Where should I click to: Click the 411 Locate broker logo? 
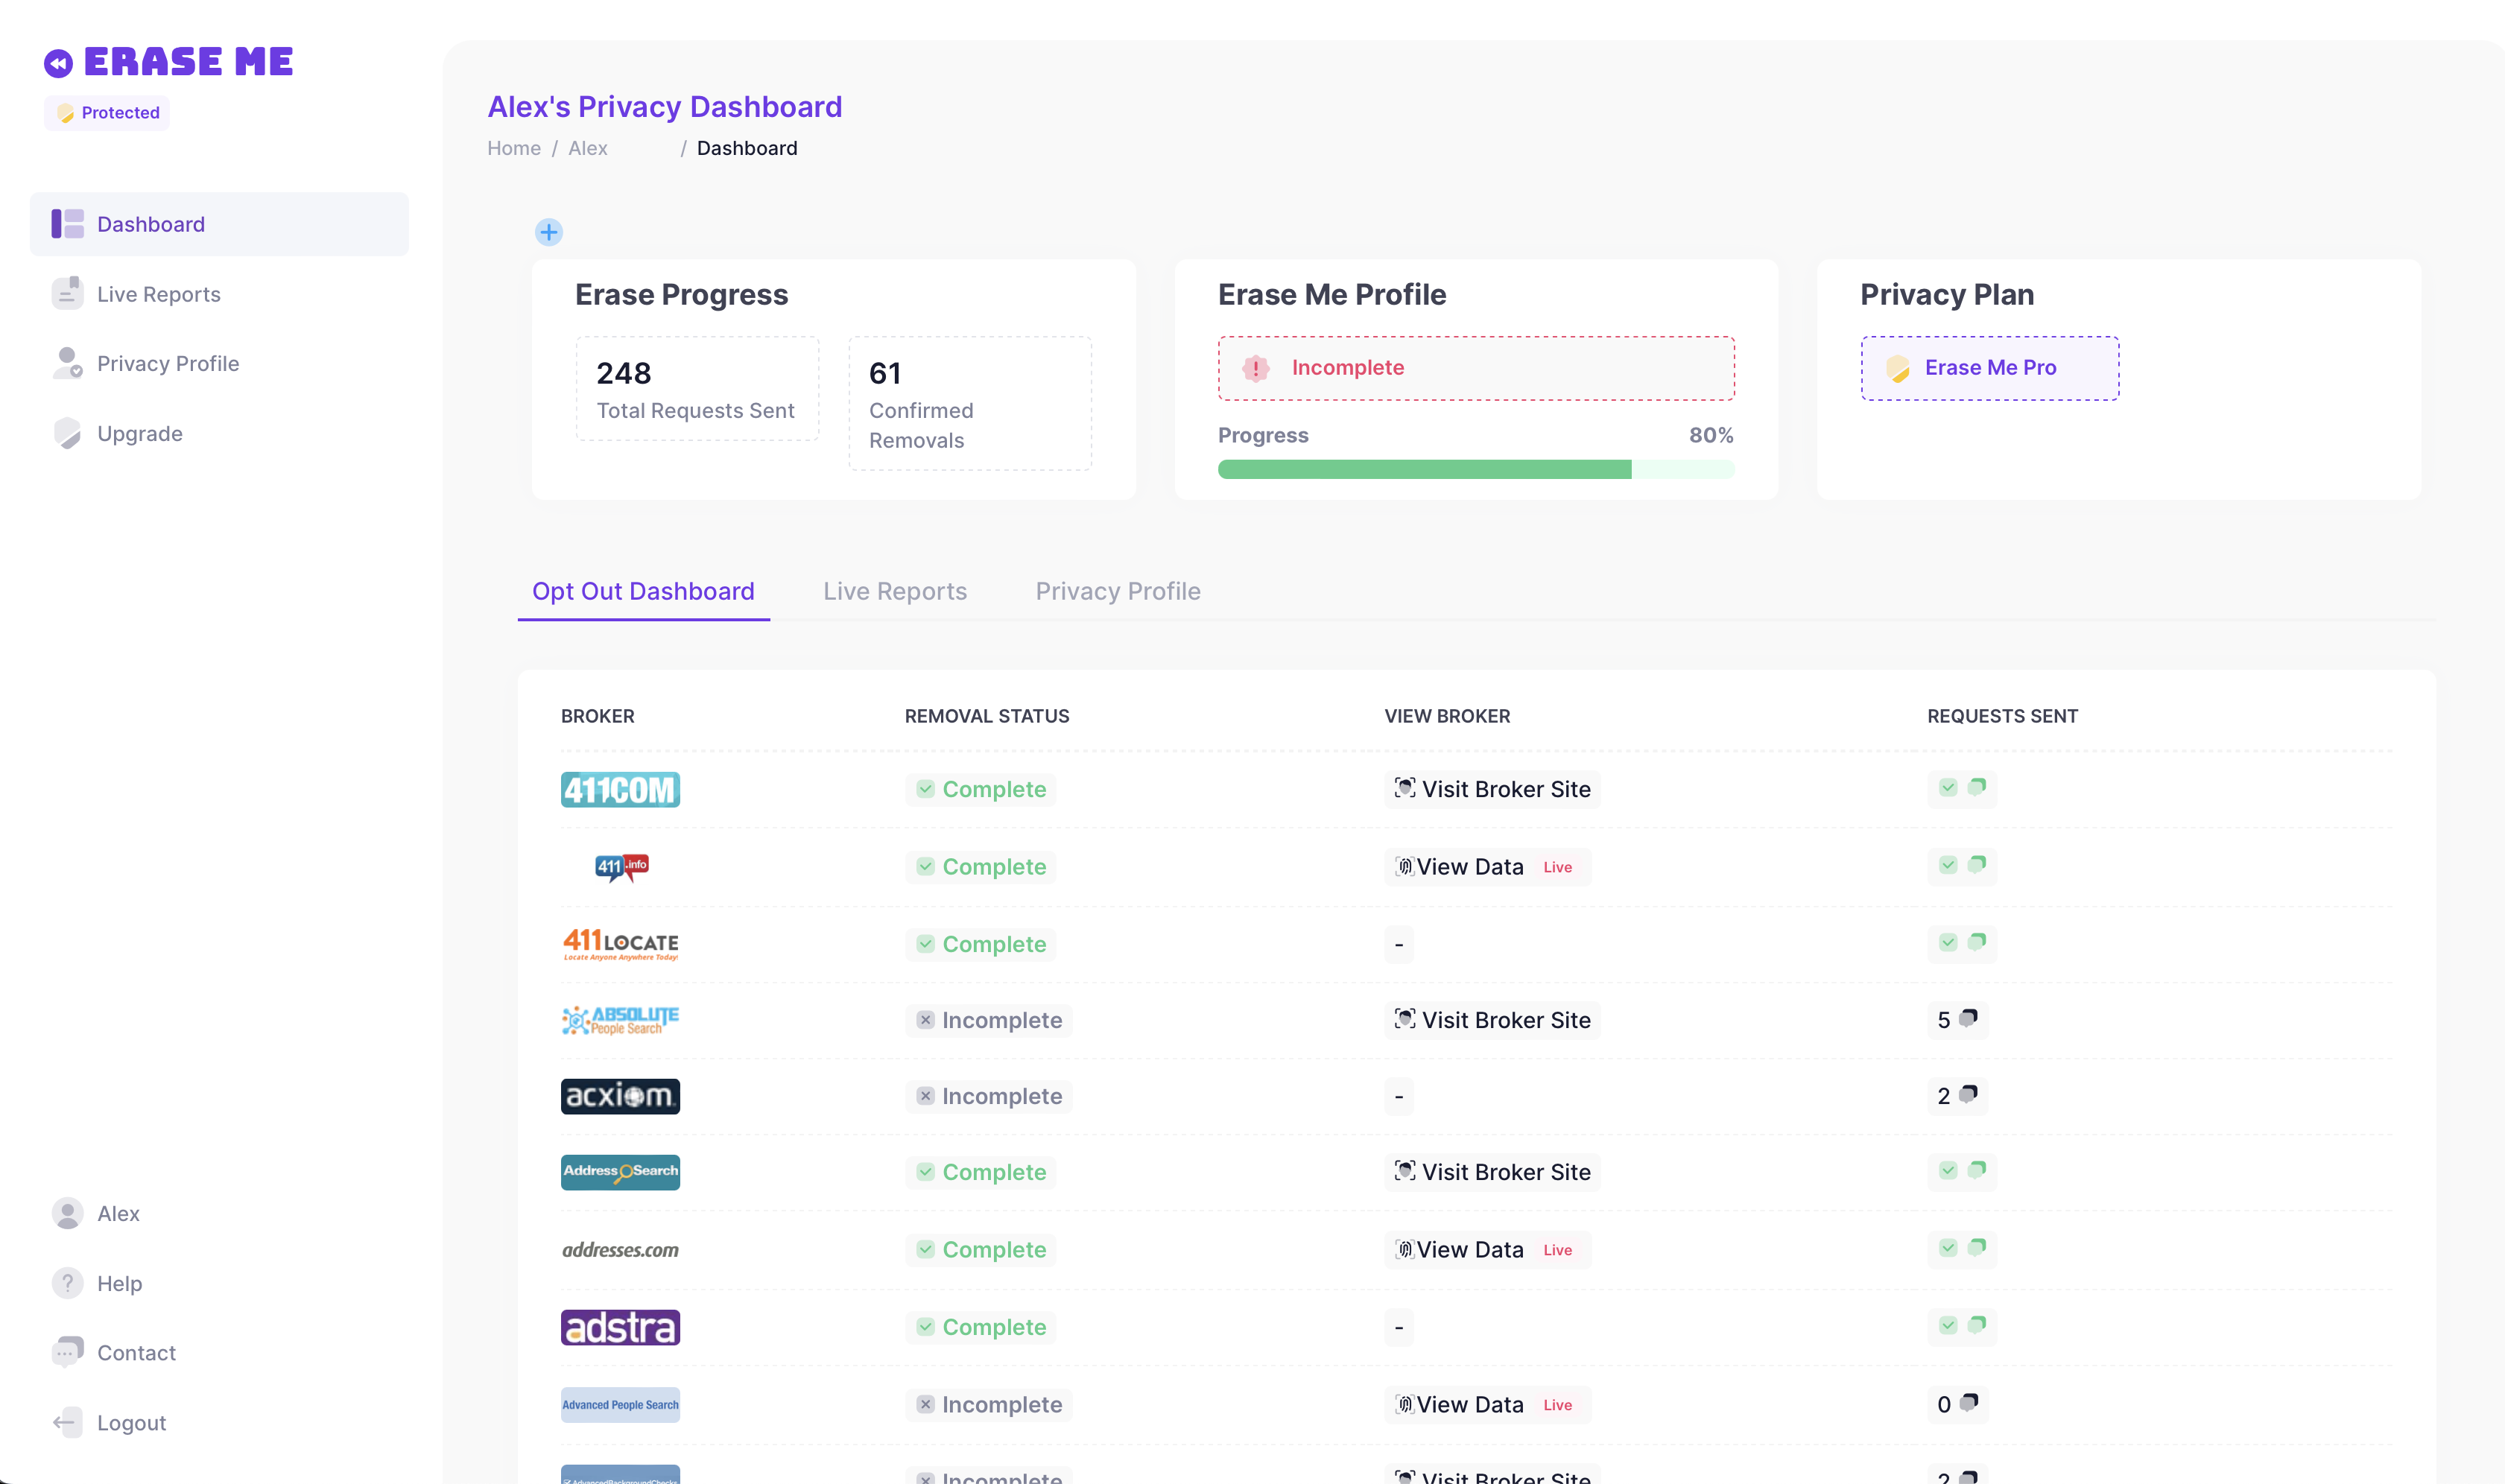pos(620,944)
